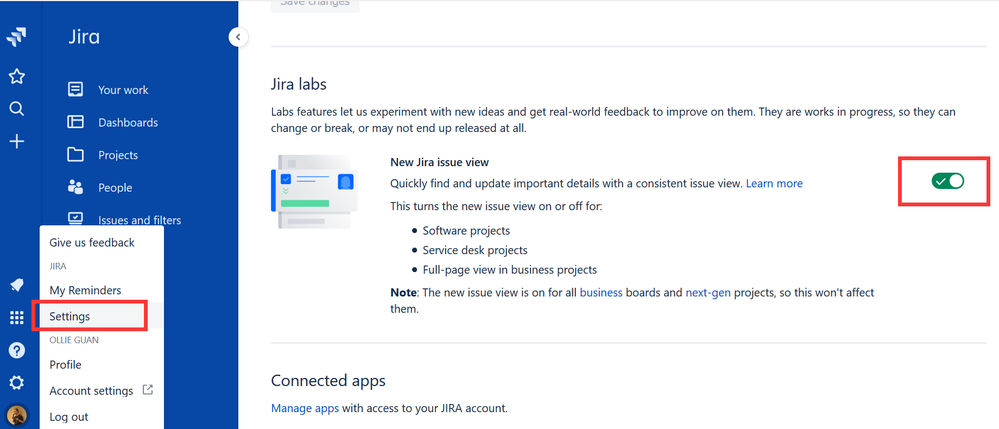
Task: Click the Jira logo icon
Action: [16, 37]
